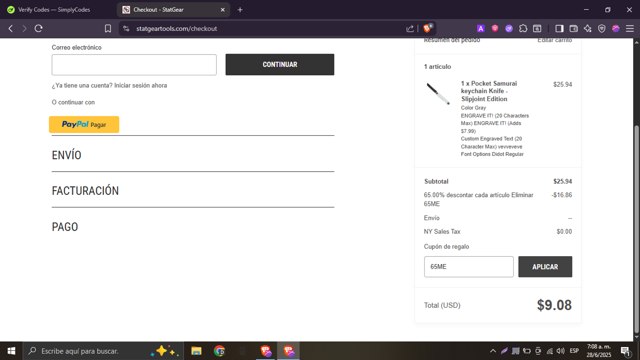Image resolution: width=640 pixels, height=360 pixels.
Task: Open the browser hamburger menu
Action: click(x=630, y=29)
